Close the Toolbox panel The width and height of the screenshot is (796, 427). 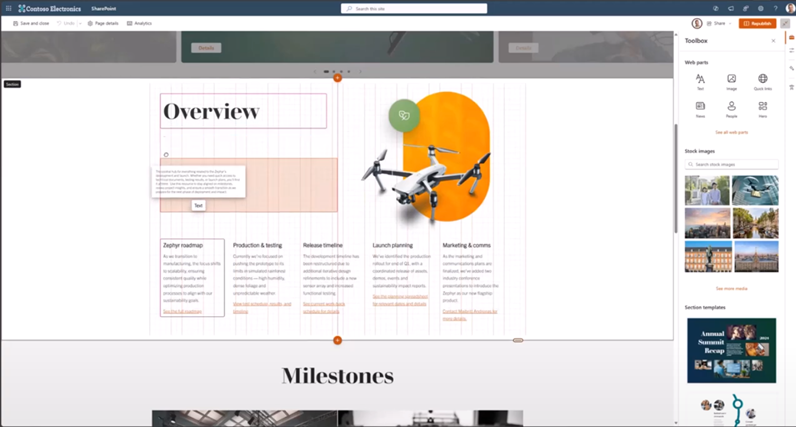pos(773,41)
